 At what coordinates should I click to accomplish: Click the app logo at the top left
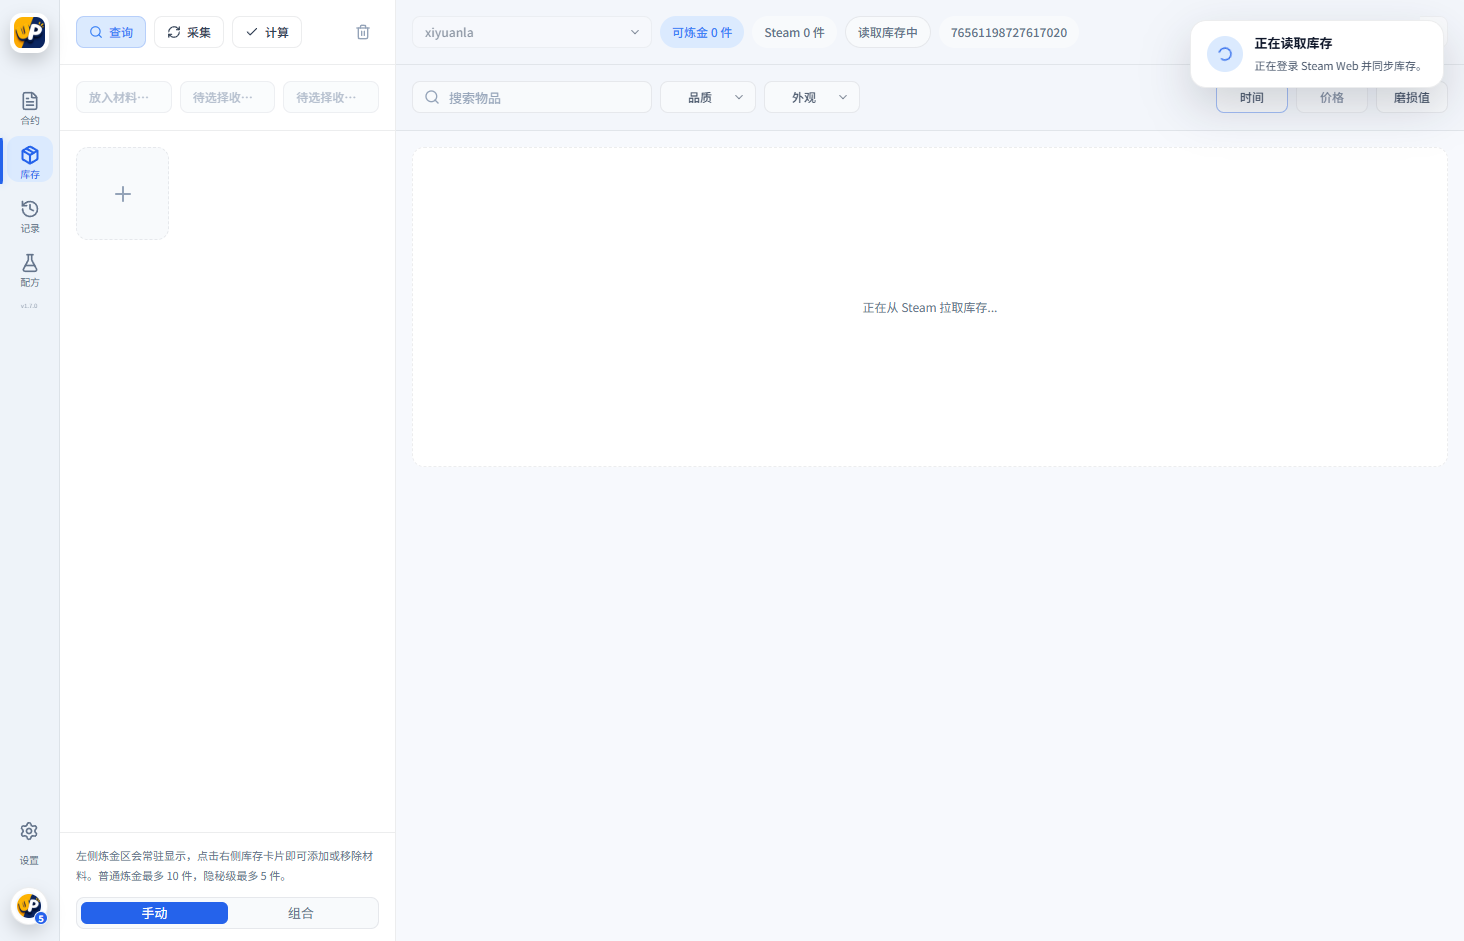[x=29, y=31]
